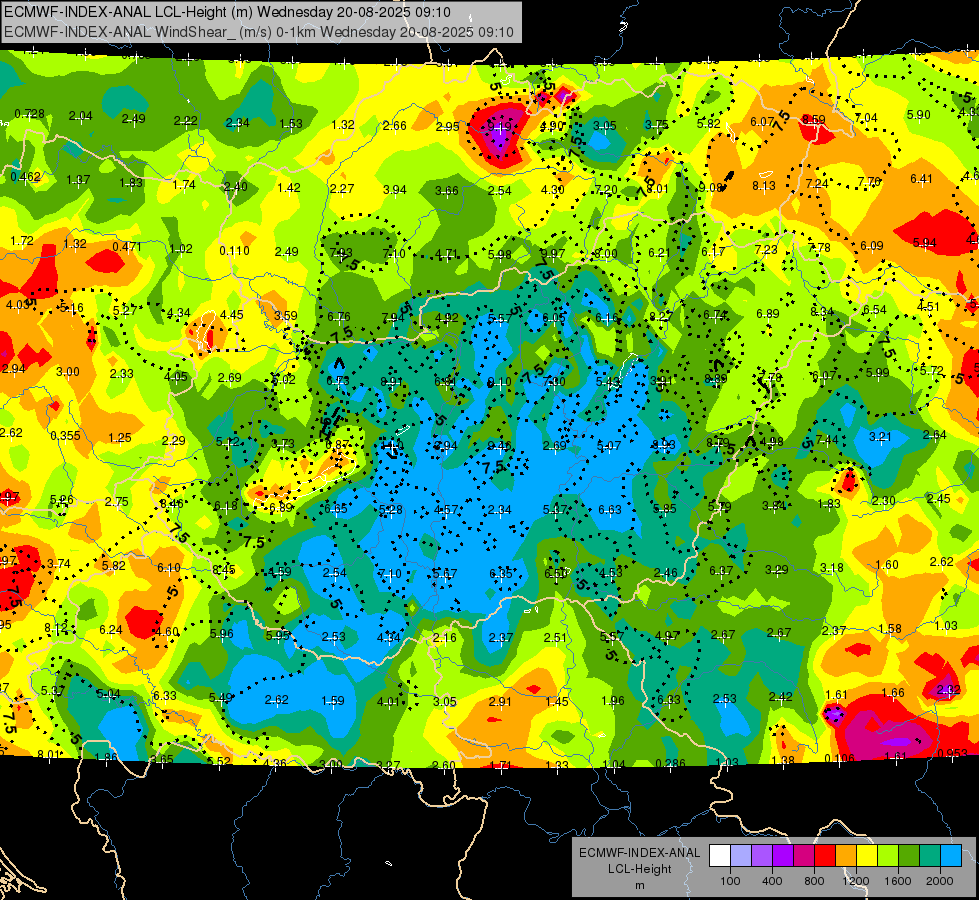Image resolution: width=979 pixels, height=900 pixels.
Task: Click the yellow swatch in the legend
Action: point(867,855)
